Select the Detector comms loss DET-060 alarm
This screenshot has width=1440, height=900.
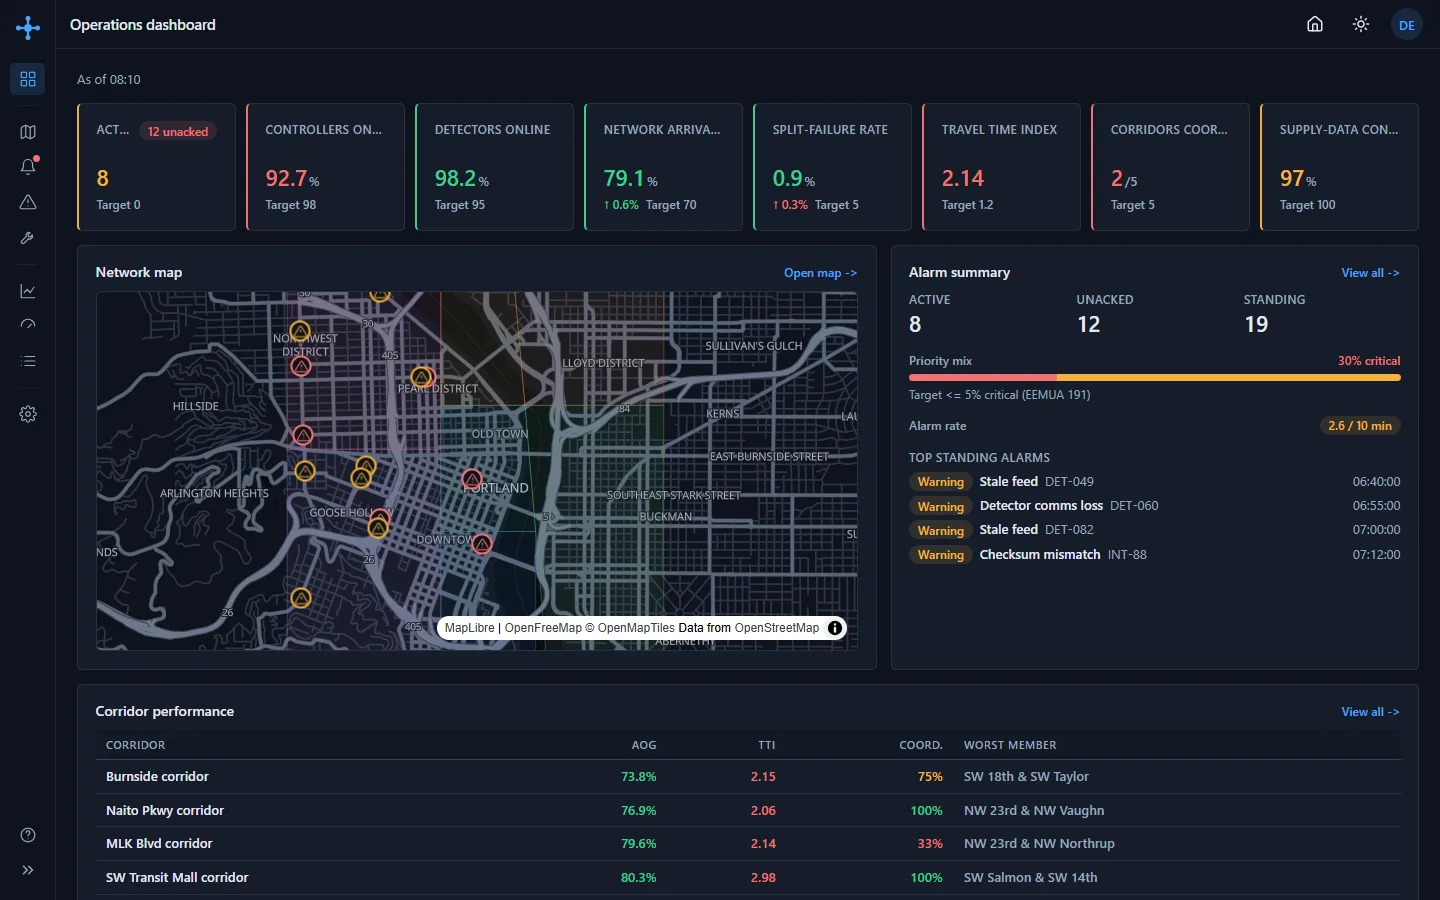(1154, 506)
